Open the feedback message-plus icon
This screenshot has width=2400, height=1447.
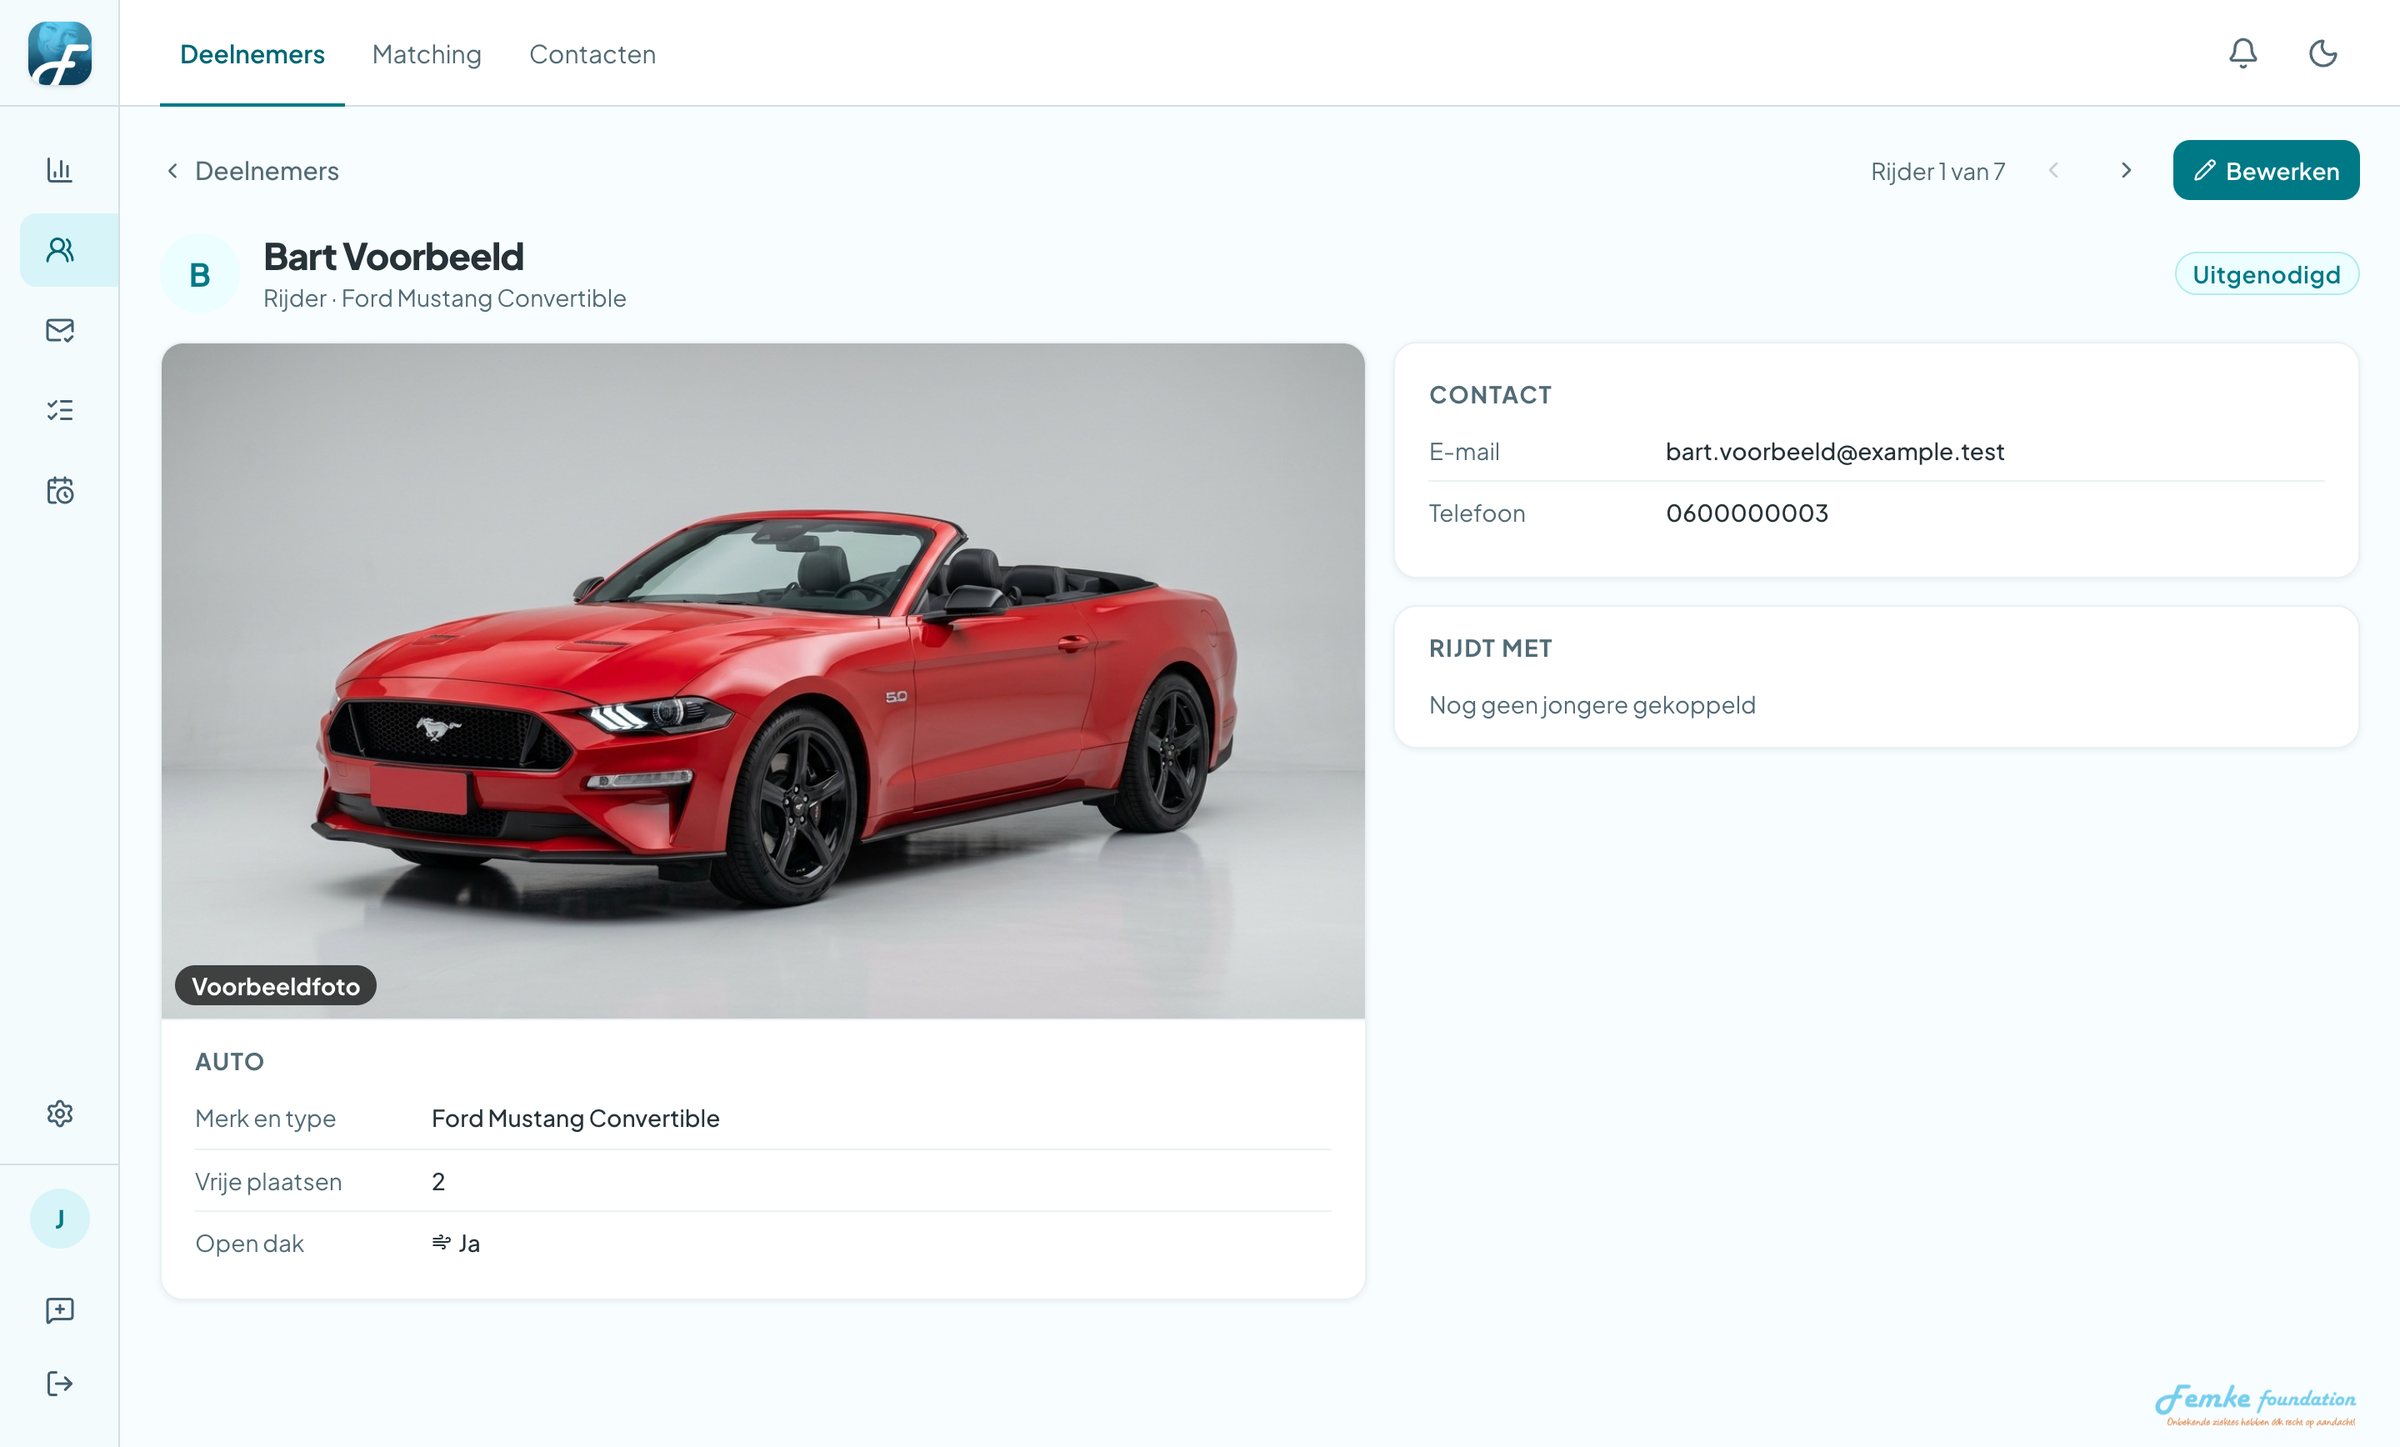(60, 1310)
